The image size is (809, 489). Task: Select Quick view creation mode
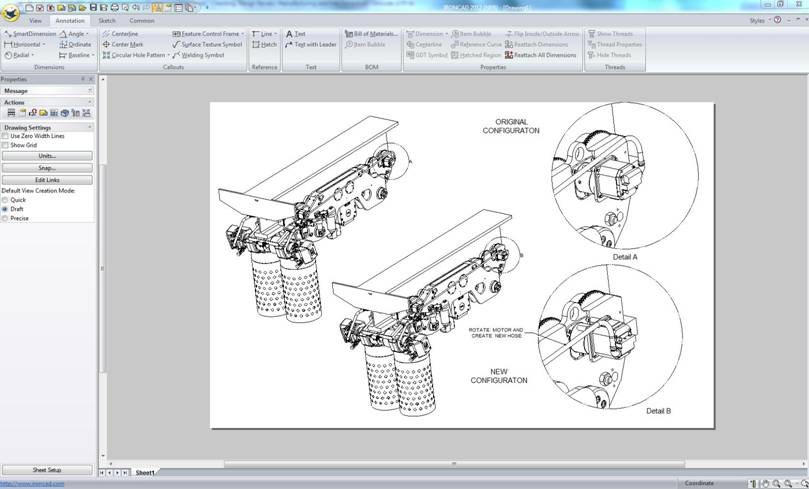tap(5, 199)
